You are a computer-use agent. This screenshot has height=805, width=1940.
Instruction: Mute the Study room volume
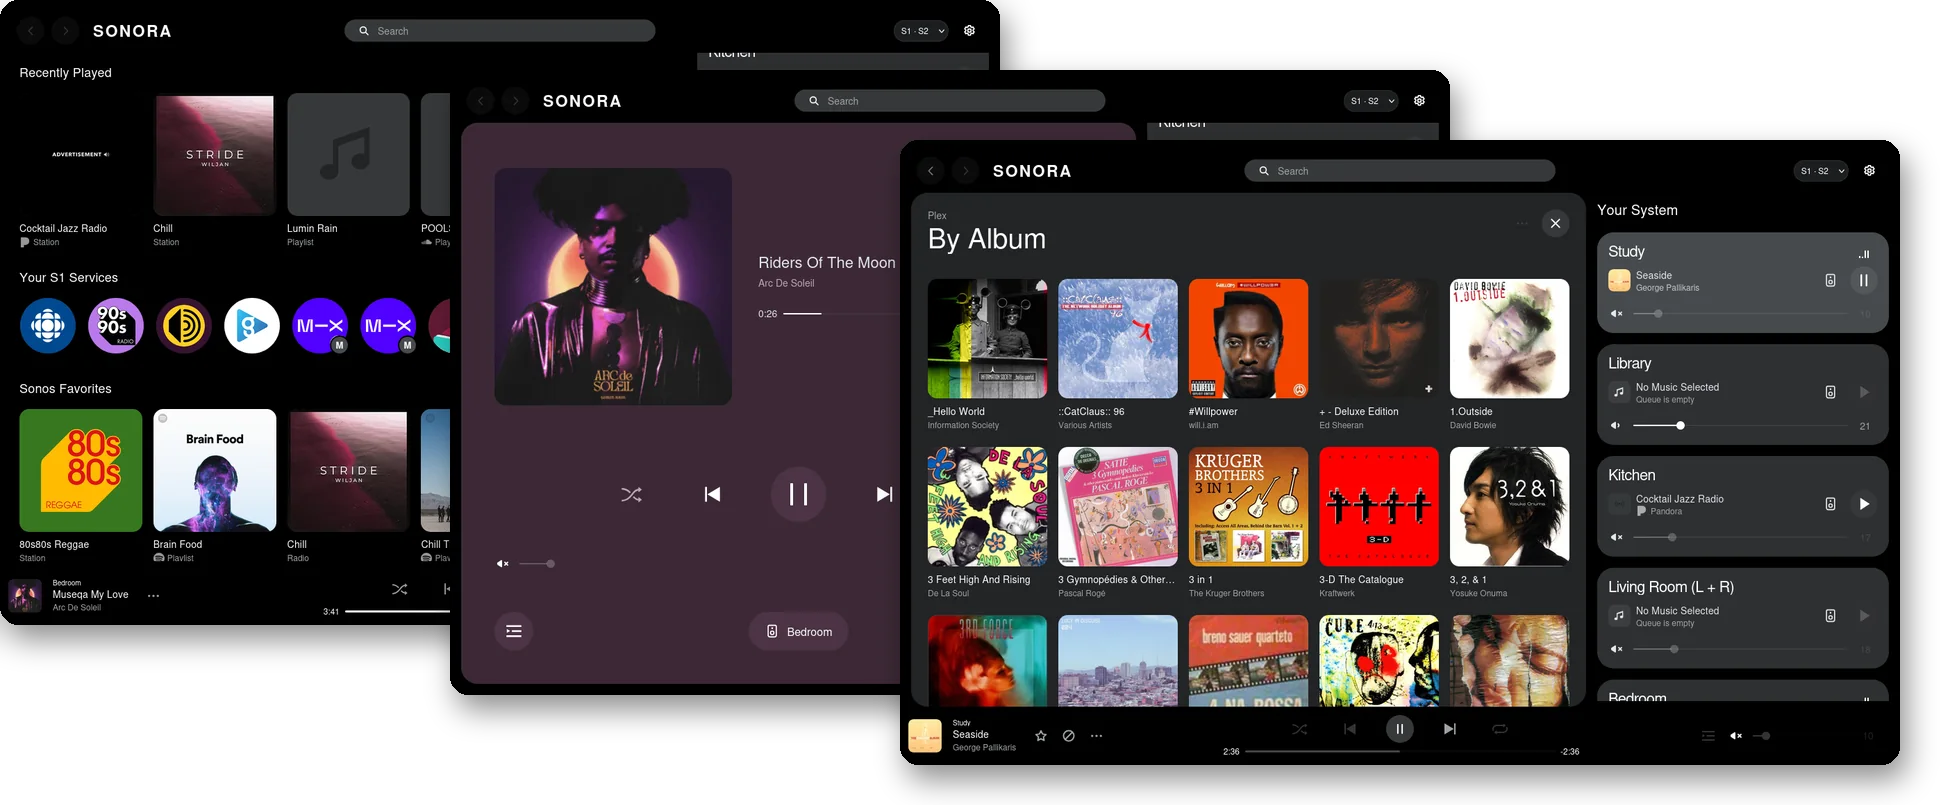point(1616,314)
